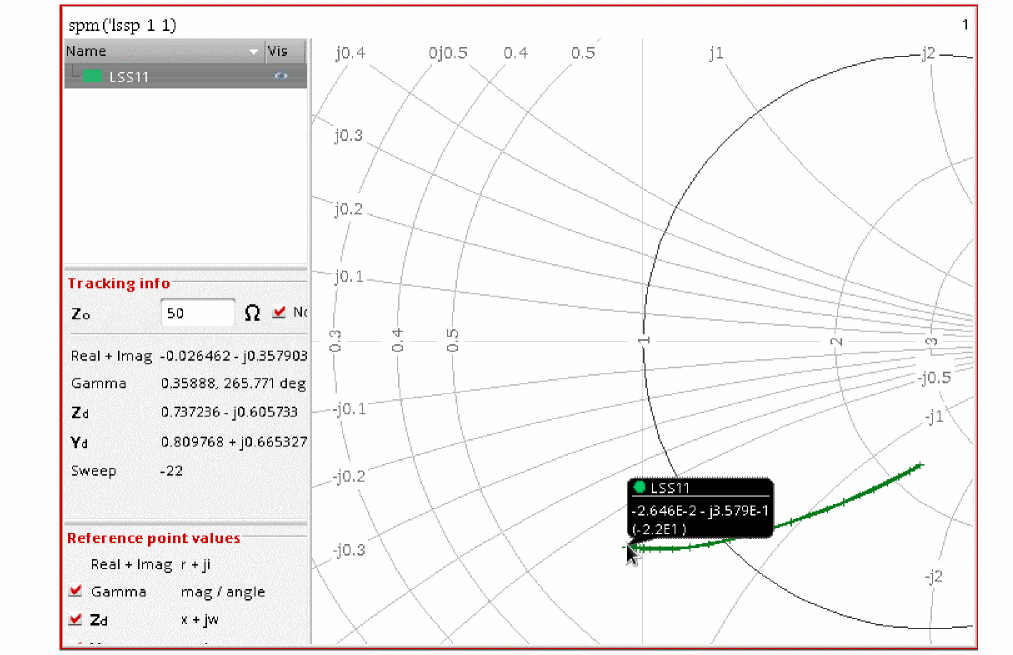Open the Name column dropdown arrow
This screenshot has height=655, width=1013.
[254, 51]
